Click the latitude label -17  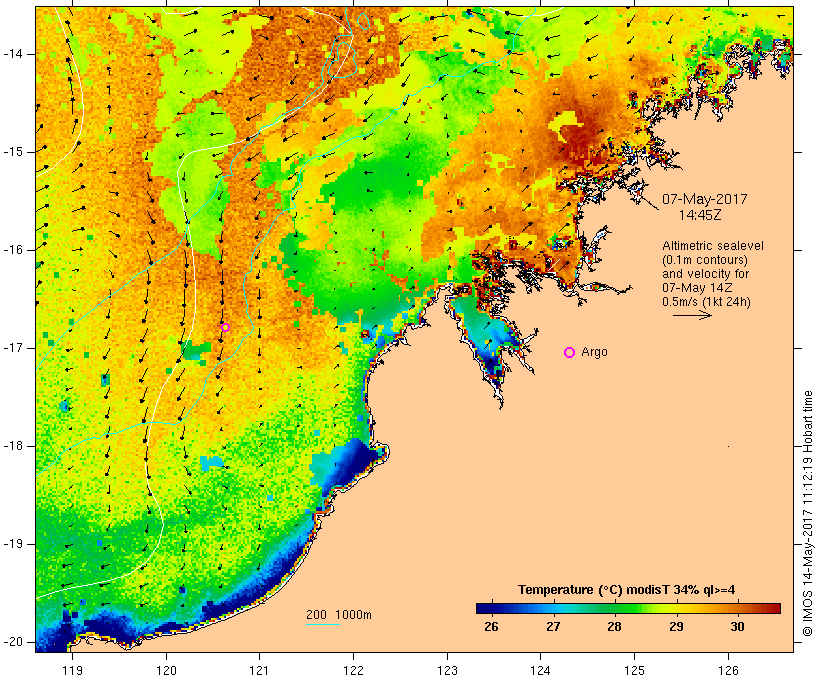13,348
